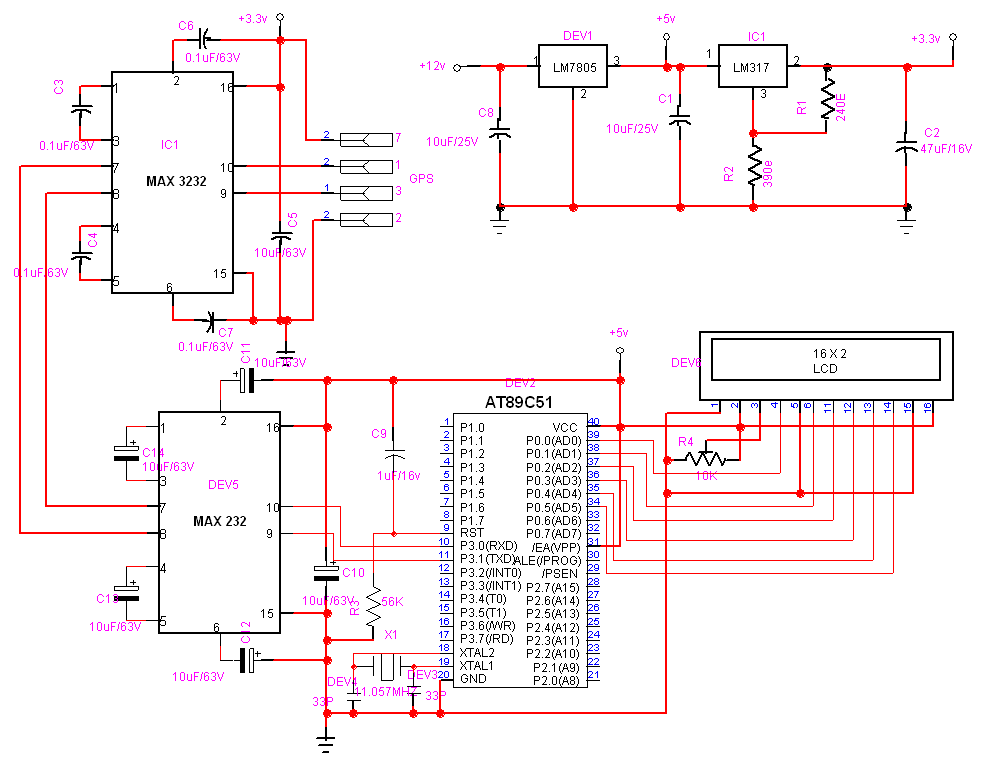
Task: Select the MAX 3232 chip body
Action: pyautogui.click(x=171, y=180)
